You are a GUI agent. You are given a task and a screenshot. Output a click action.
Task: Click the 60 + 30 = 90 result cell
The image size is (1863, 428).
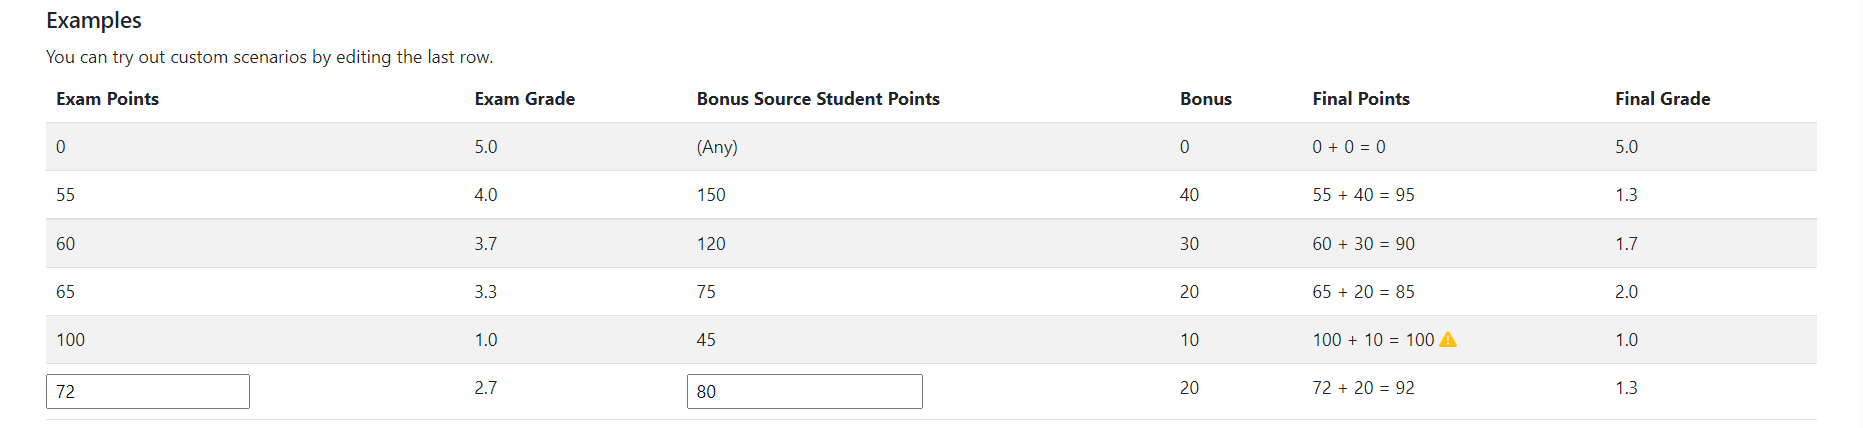[x=1363, y=244]
